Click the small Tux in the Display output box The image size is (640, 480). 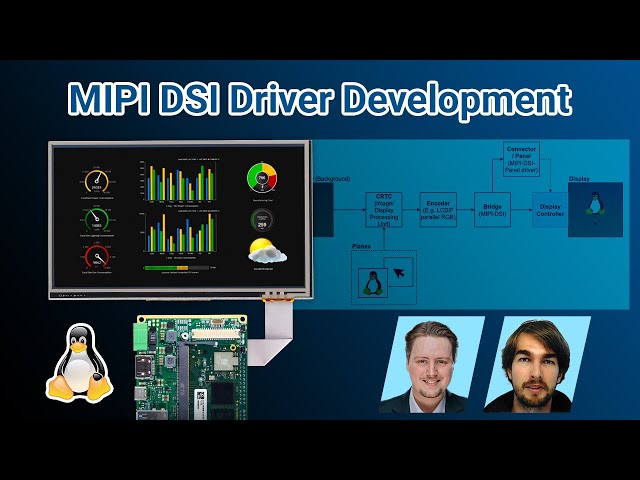point(595,204)
